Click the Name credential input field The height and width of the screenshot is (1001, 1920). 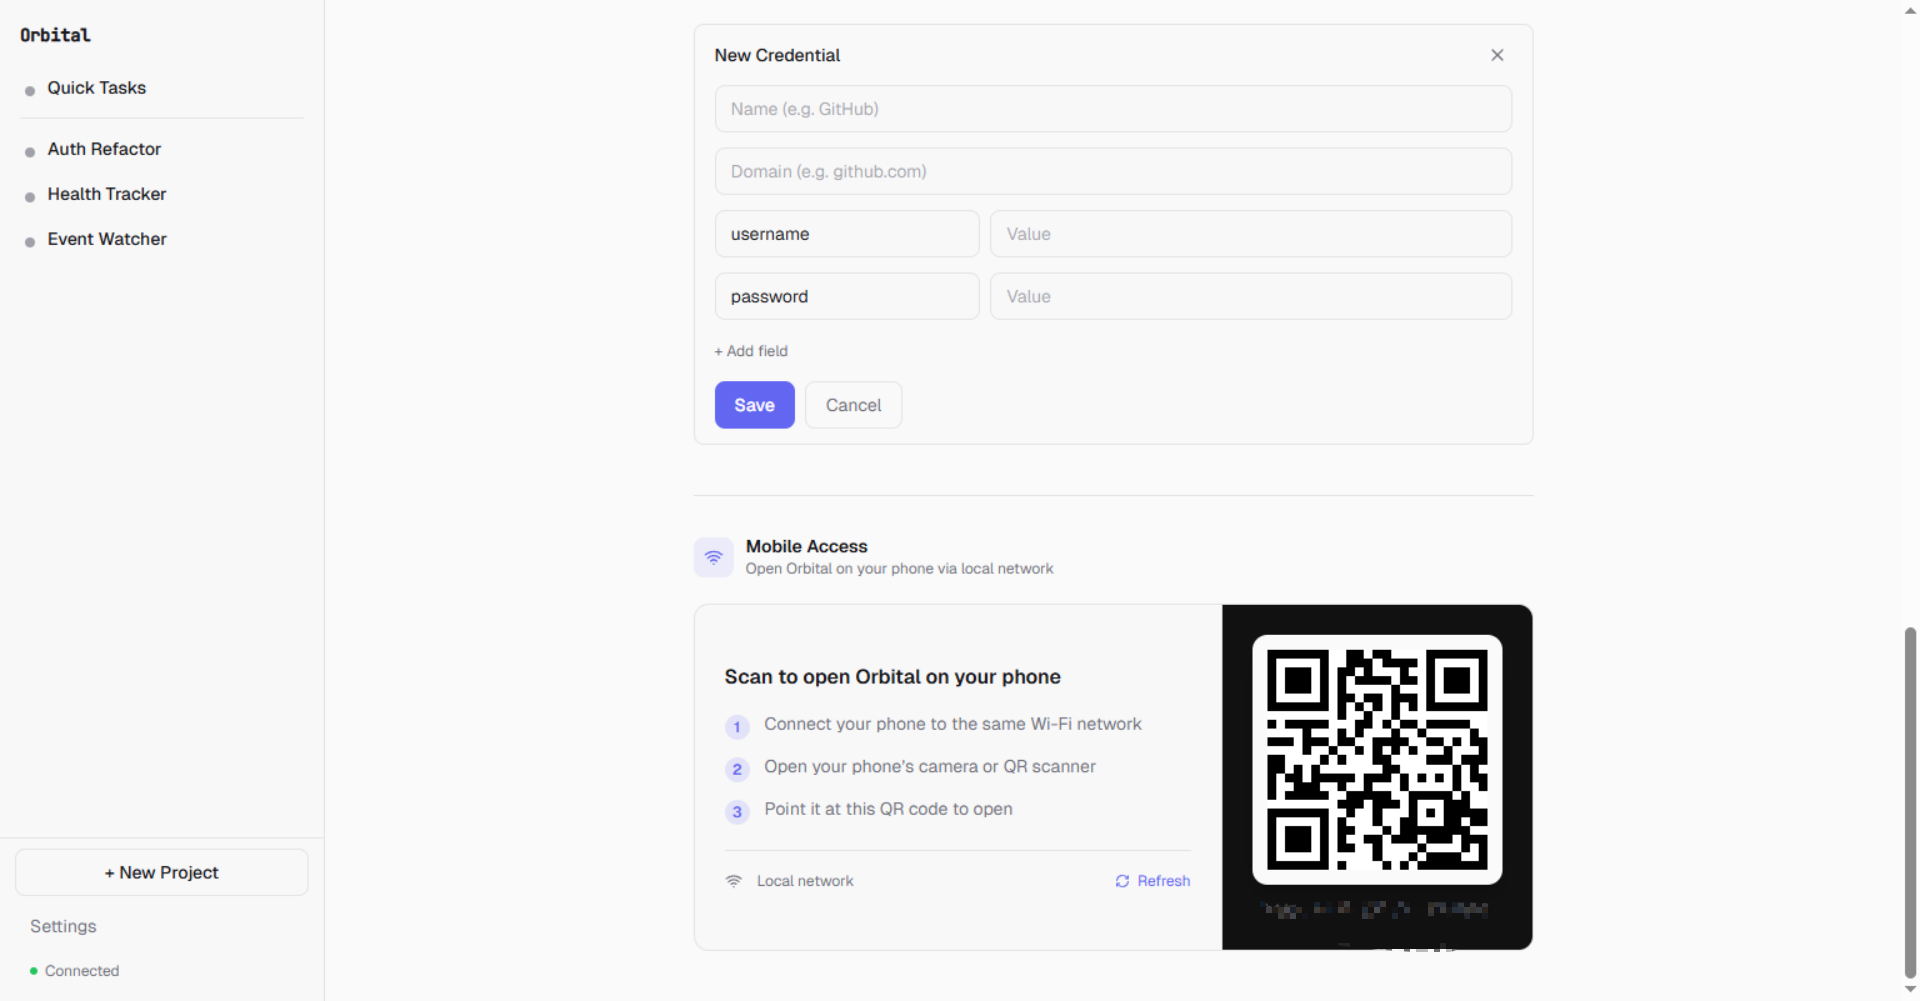[1113, 109]
